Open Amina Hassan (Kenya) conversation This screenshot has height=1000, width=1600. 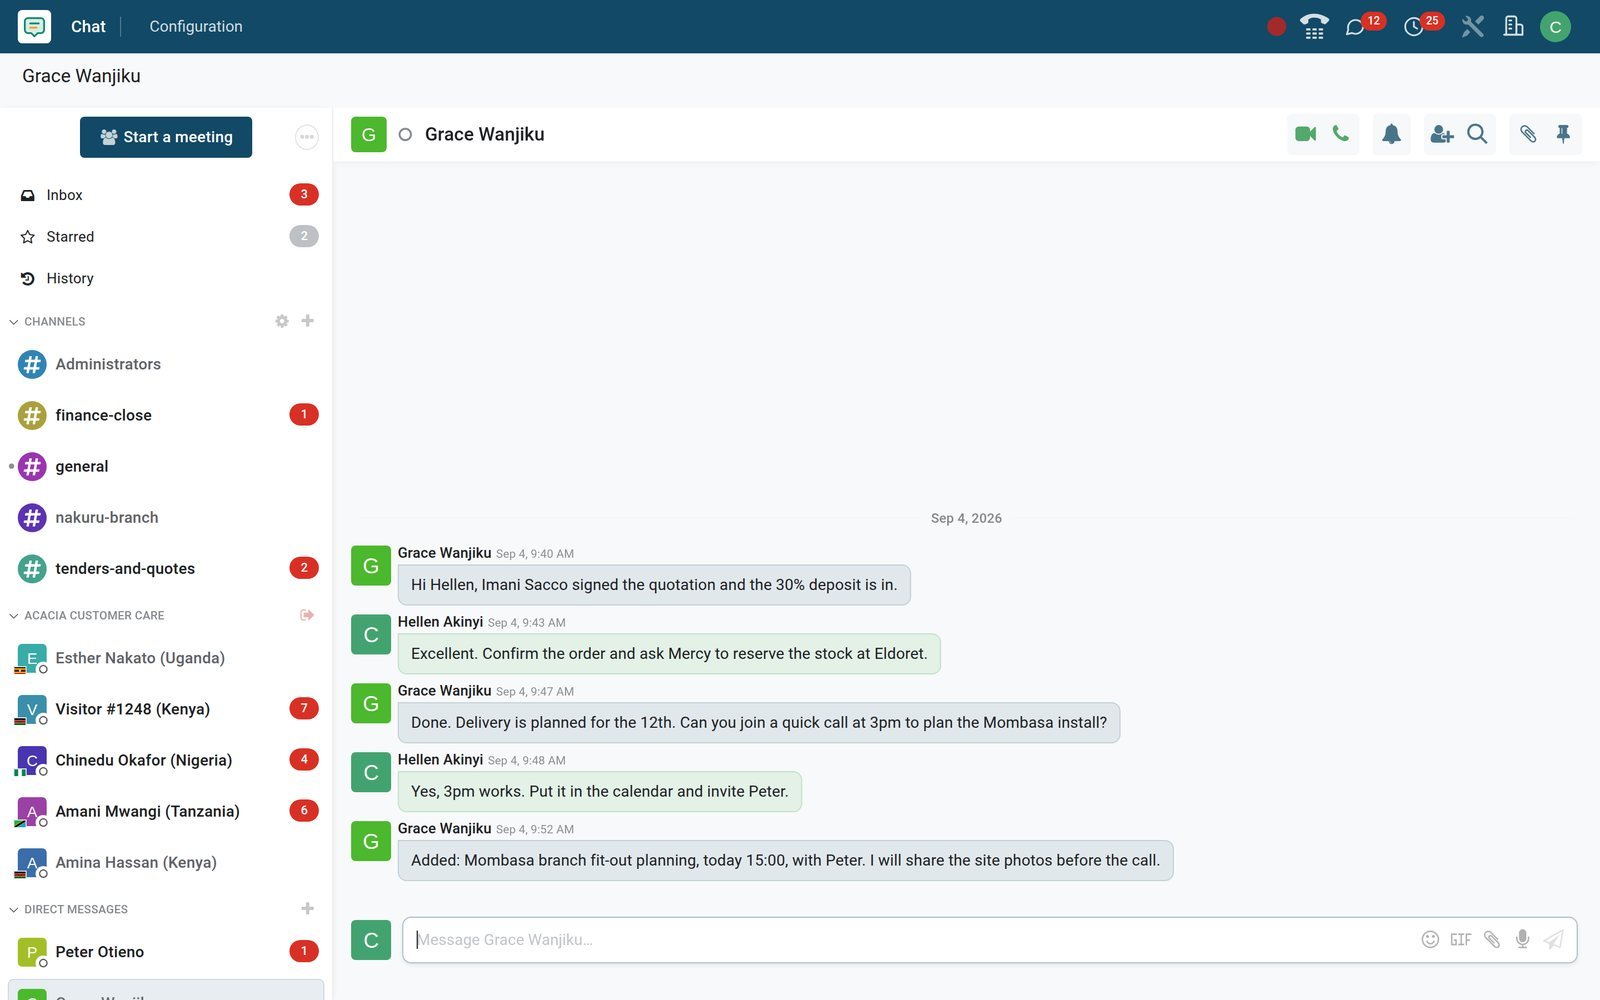[166, 862]
